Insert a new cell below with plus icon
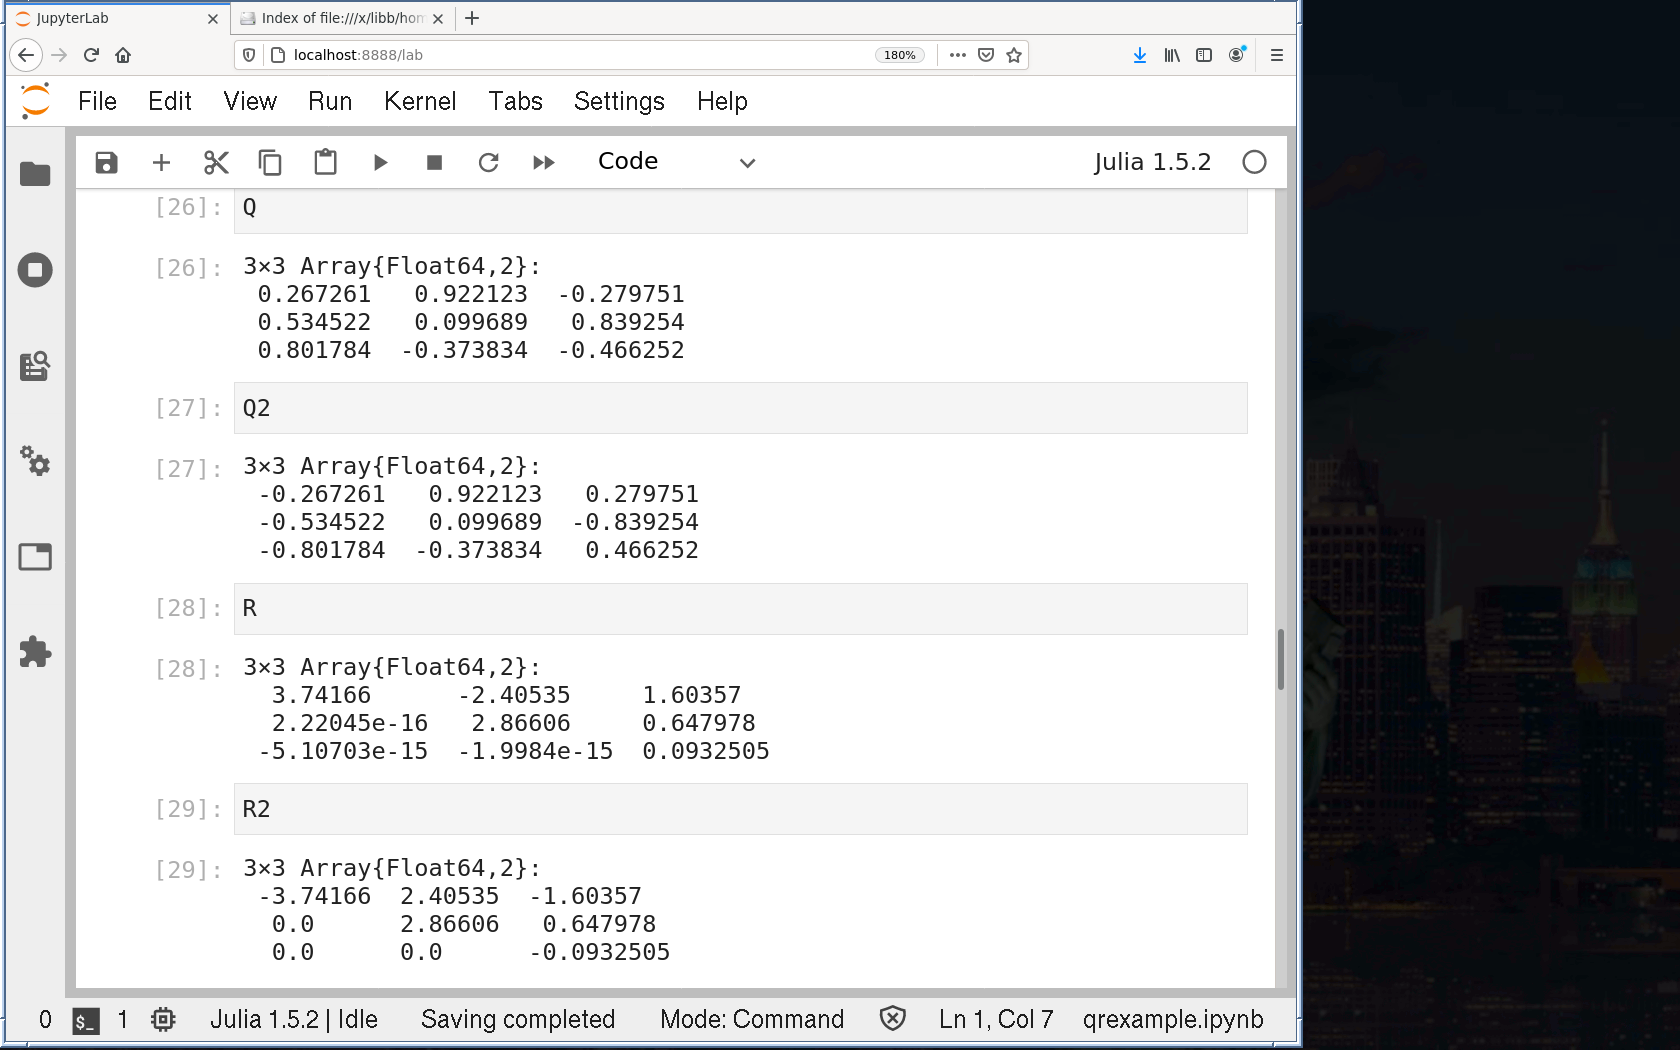The height and width of the screenshot is (1050, 1680). point(161,162)
